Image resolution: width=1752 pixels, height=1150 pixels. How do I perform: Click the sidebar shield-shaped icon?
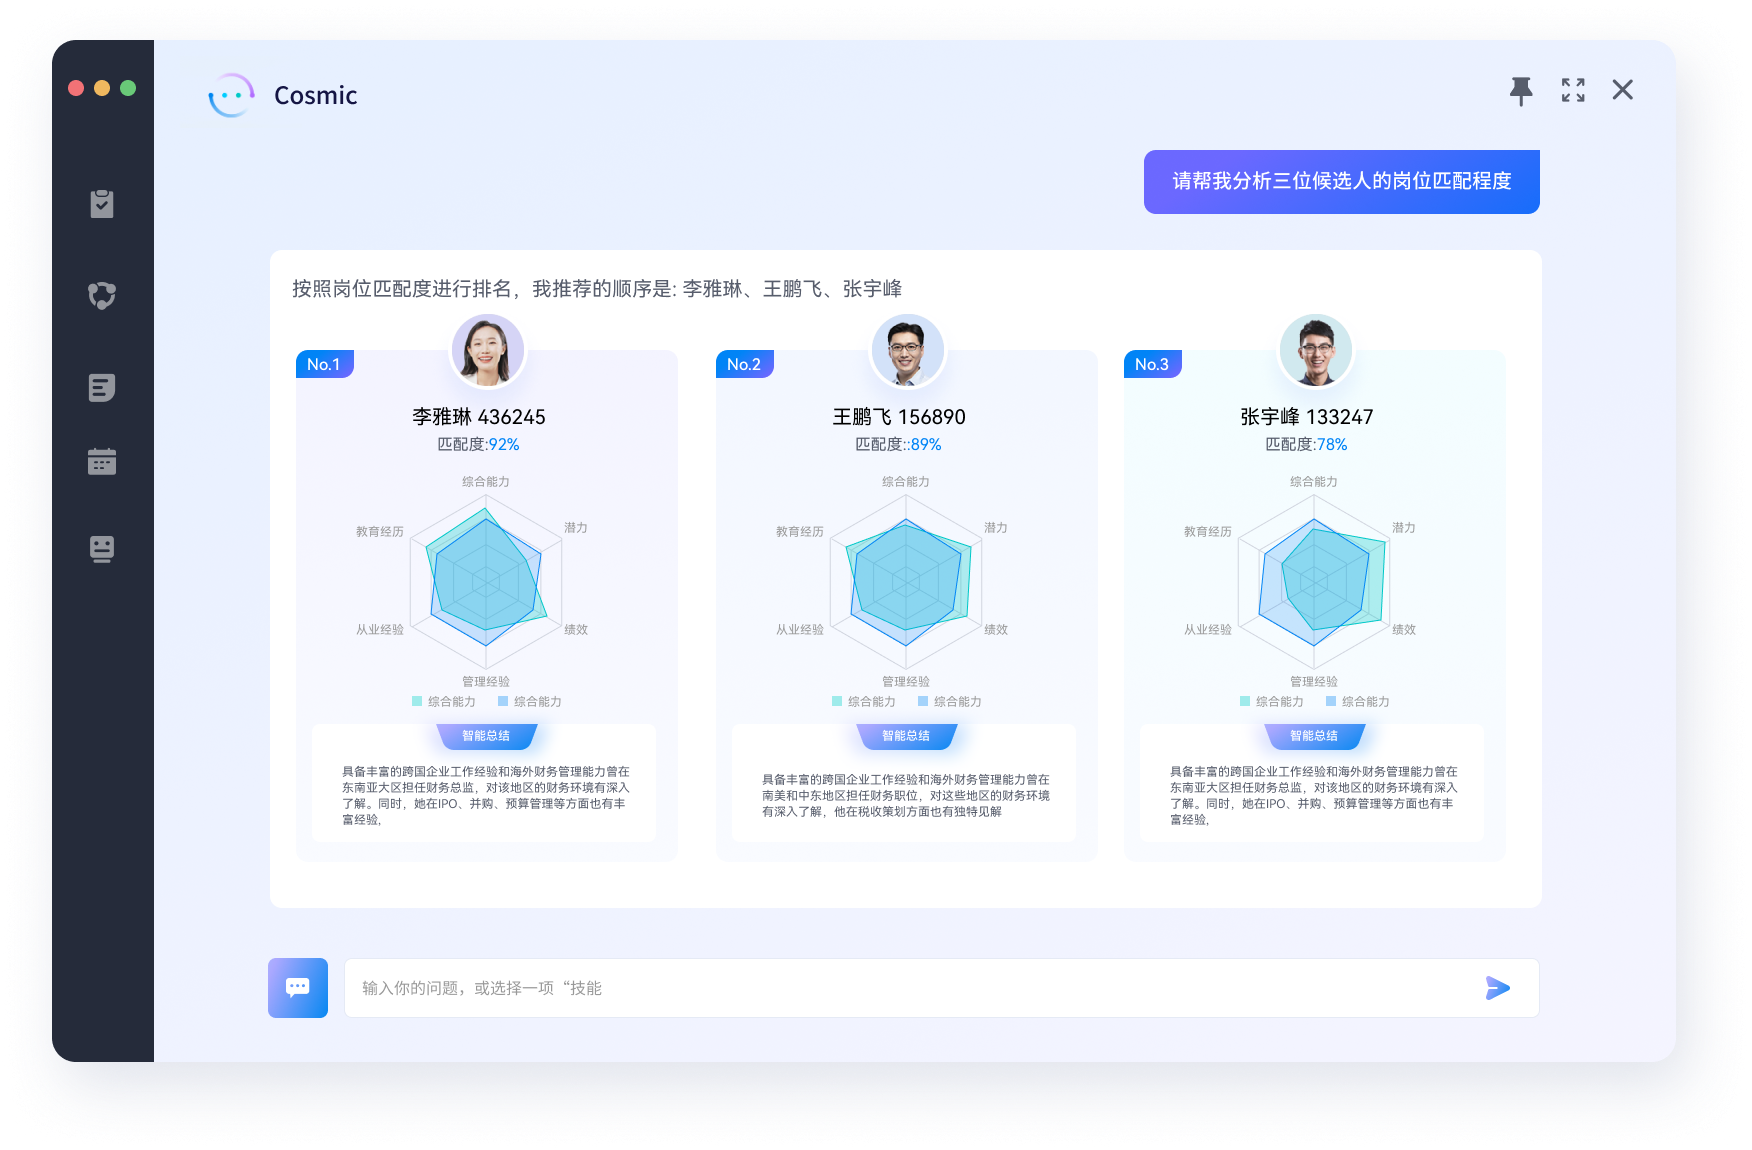(x=102, y=295)
